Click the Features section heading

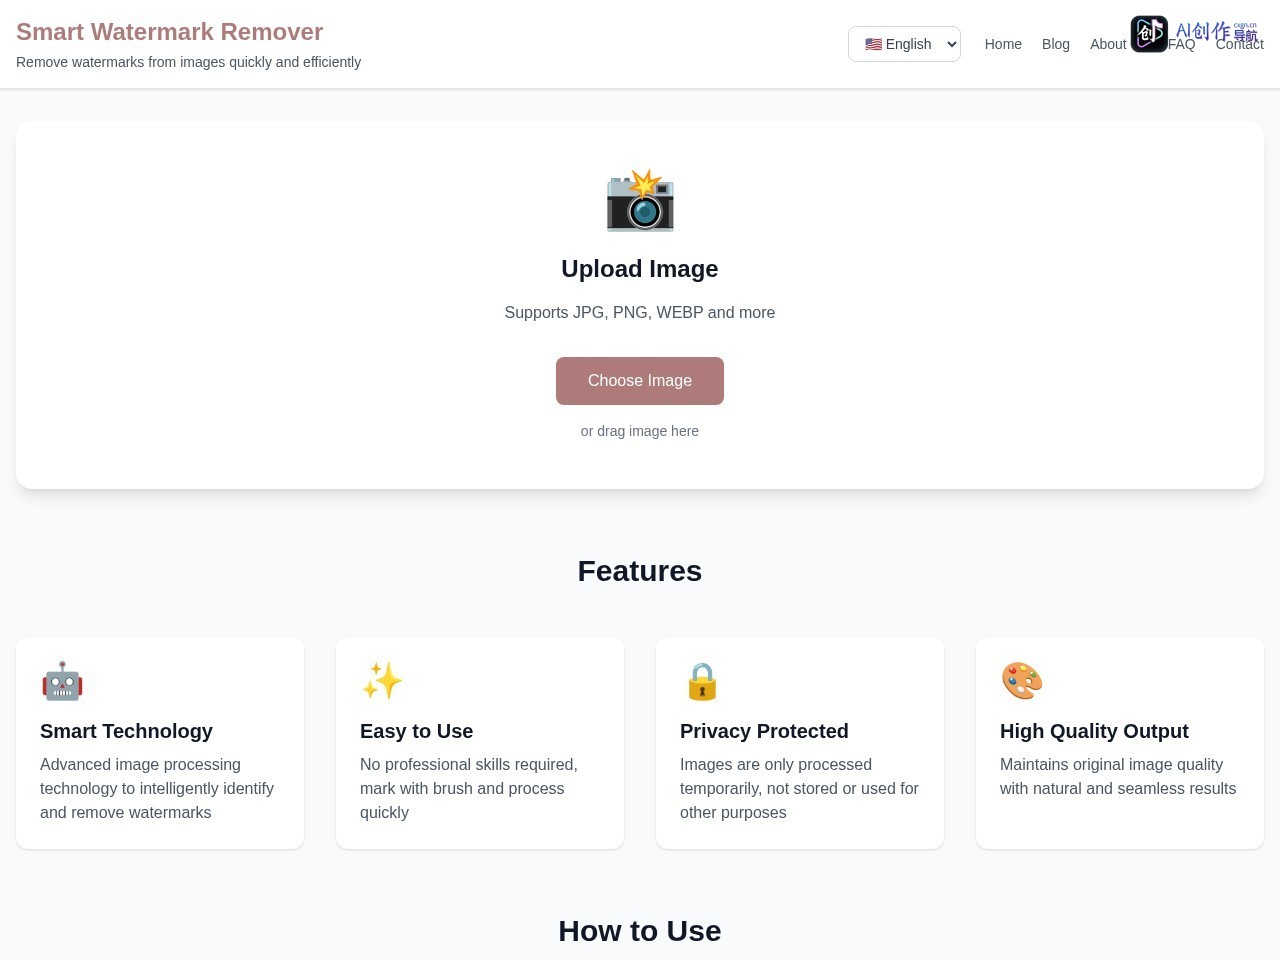[x=640, y=571]
